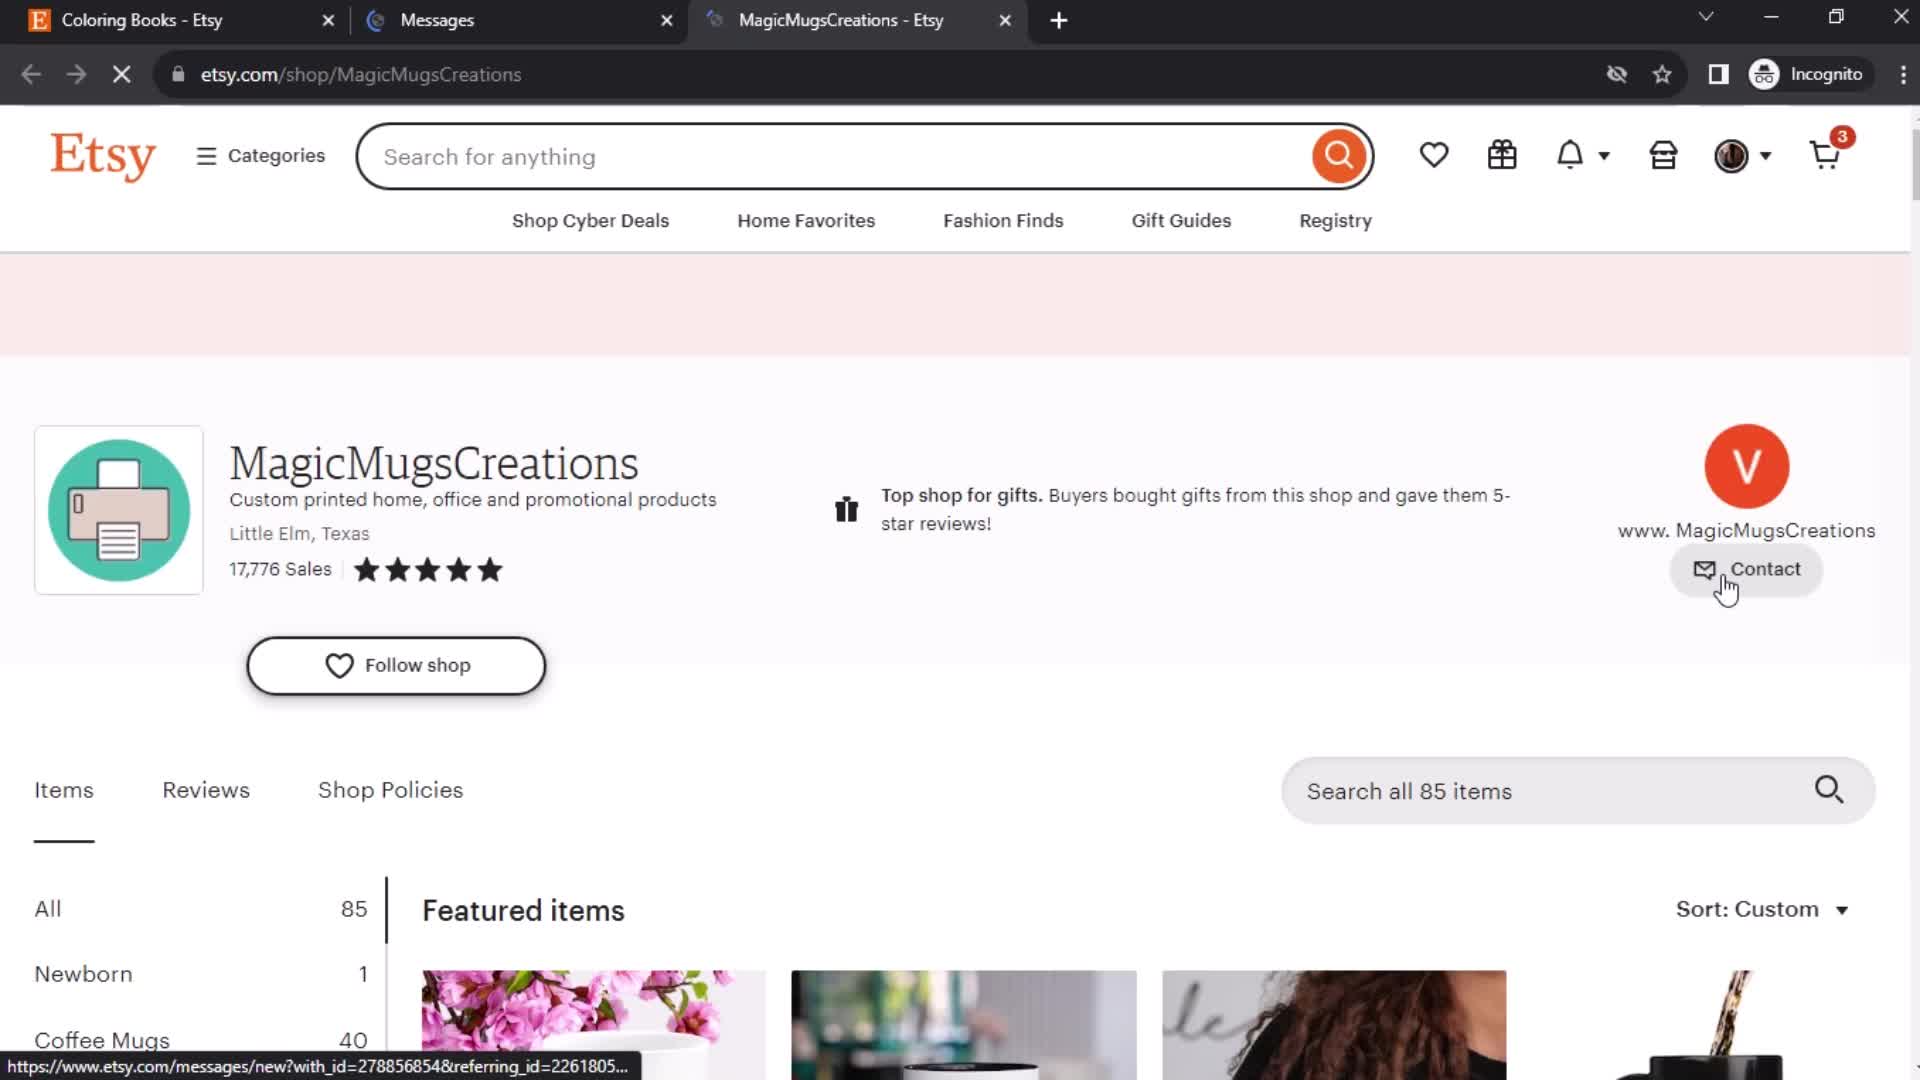Close the Coloring Books - Etsy tab
Viewport: 1920px width, 1080px height.
[328, 21]
